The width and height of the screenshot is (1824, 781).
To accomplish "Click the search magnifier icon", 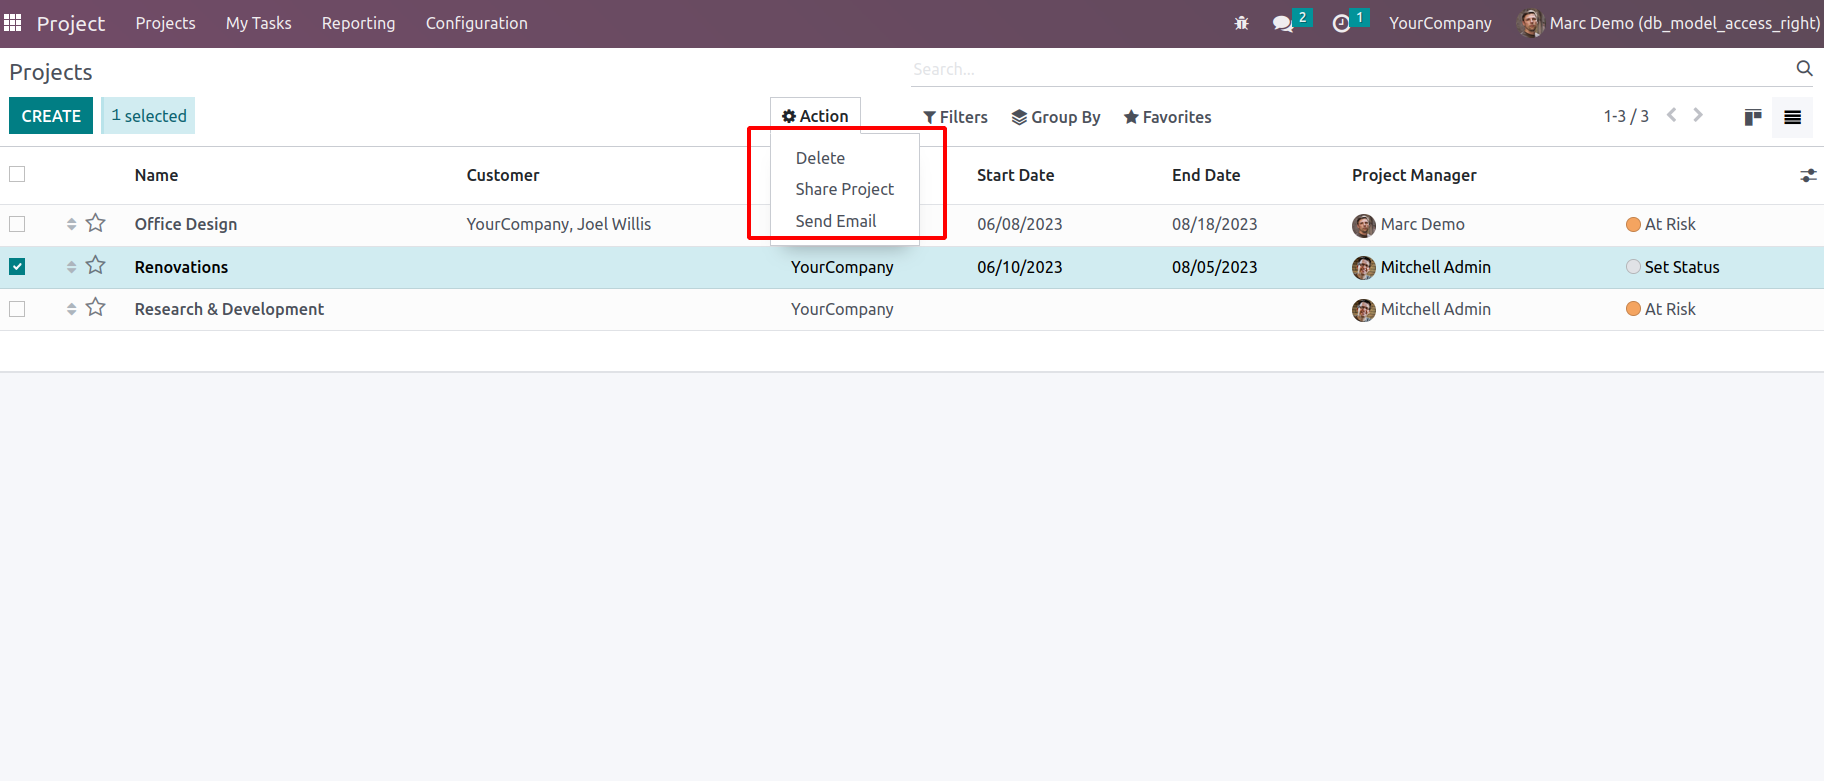I will pyautogui.click(x=1804, y=68).
